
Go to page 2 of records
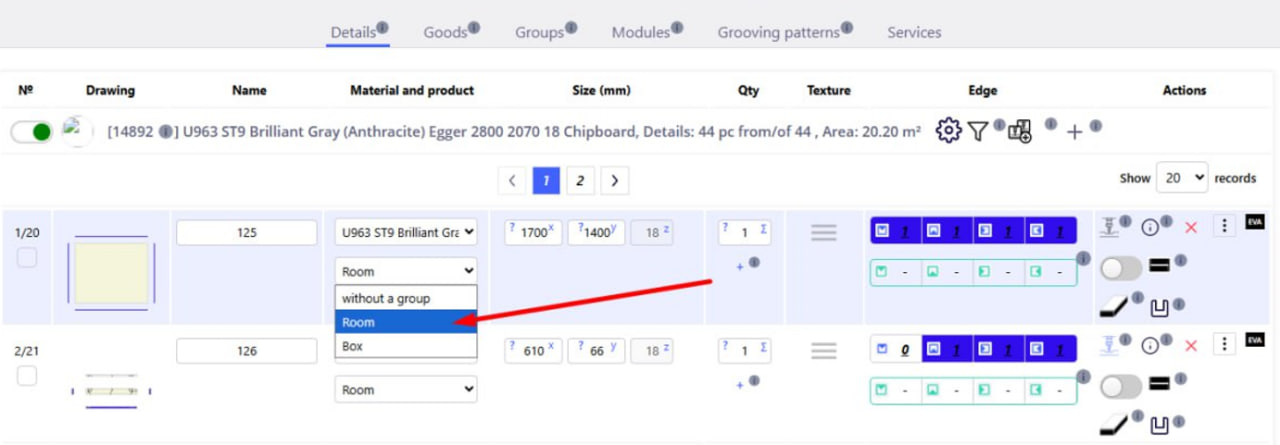(579, 181)
